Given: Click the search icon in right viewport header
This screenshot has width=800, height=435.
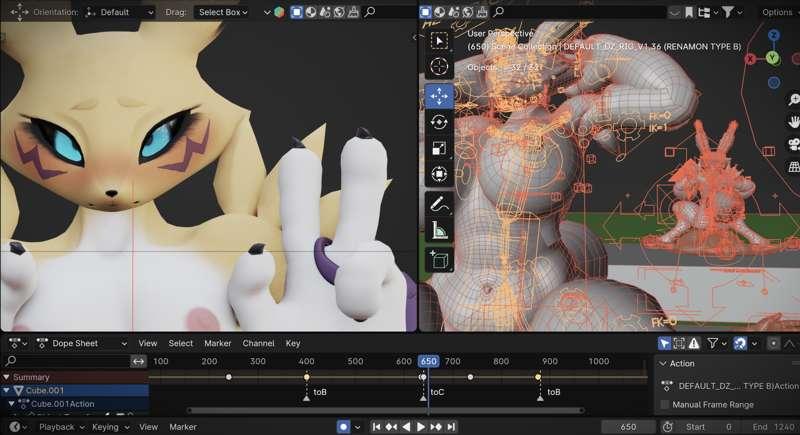Looking at the screenshot, I should (x=499, y=12).
